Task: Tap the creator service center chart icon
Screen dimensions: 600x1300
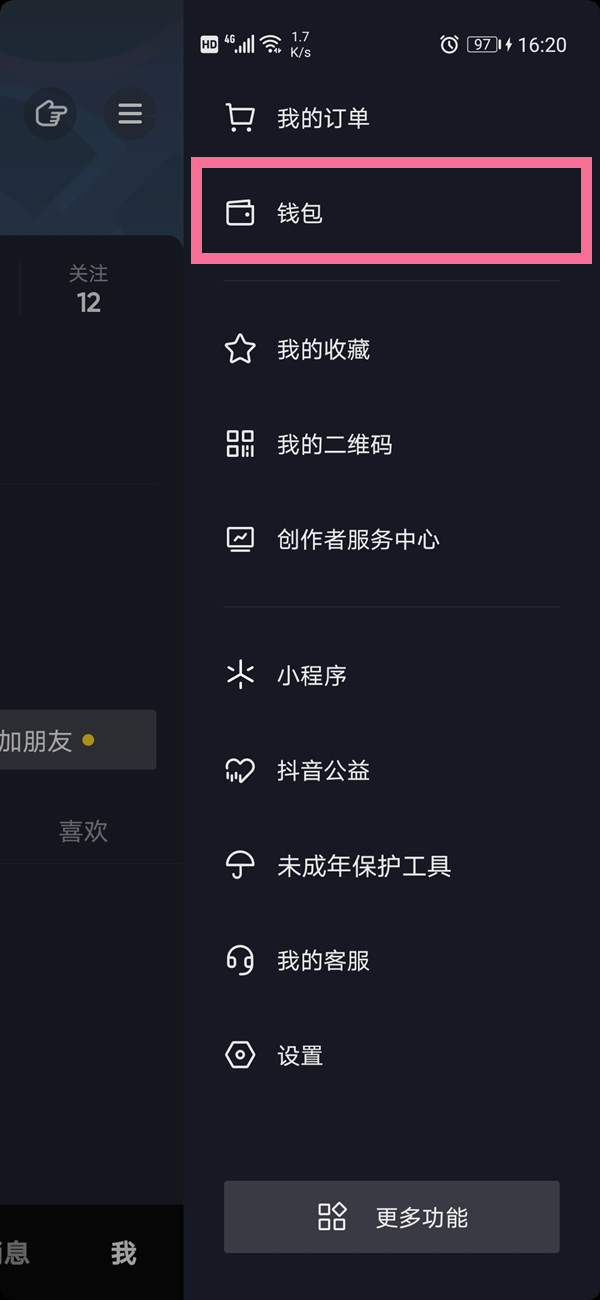Action: (240, 540)
